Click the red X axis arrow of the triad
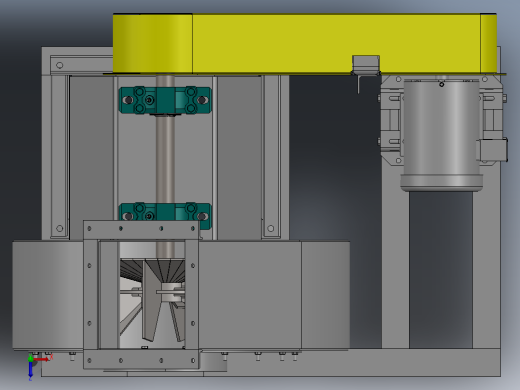The height and width of the screenshot is (390, 520). point(42,359)
